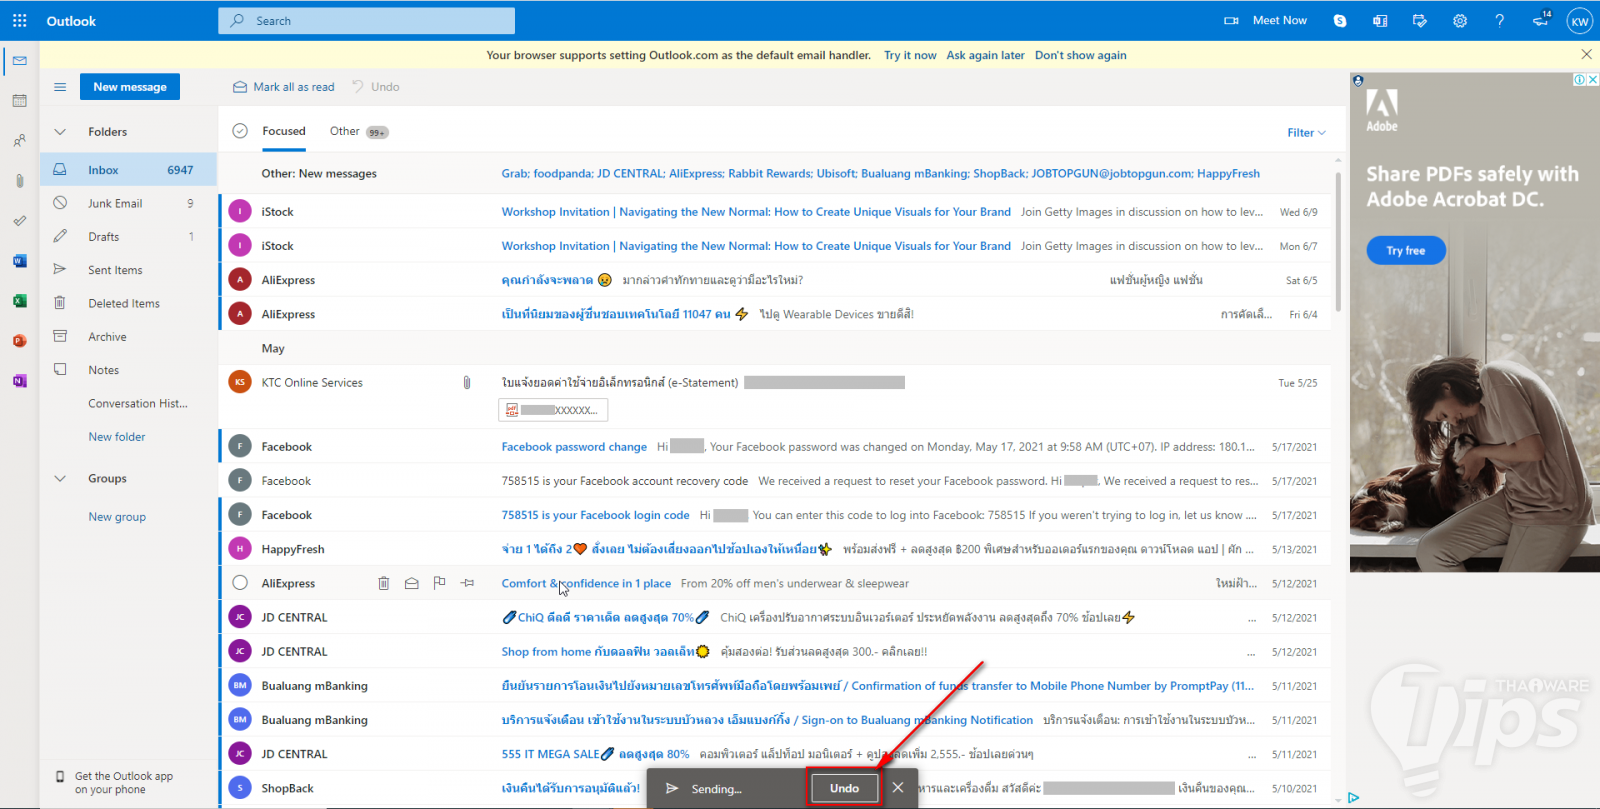Open the Other: New messages summary row

[x=775, y=173]
